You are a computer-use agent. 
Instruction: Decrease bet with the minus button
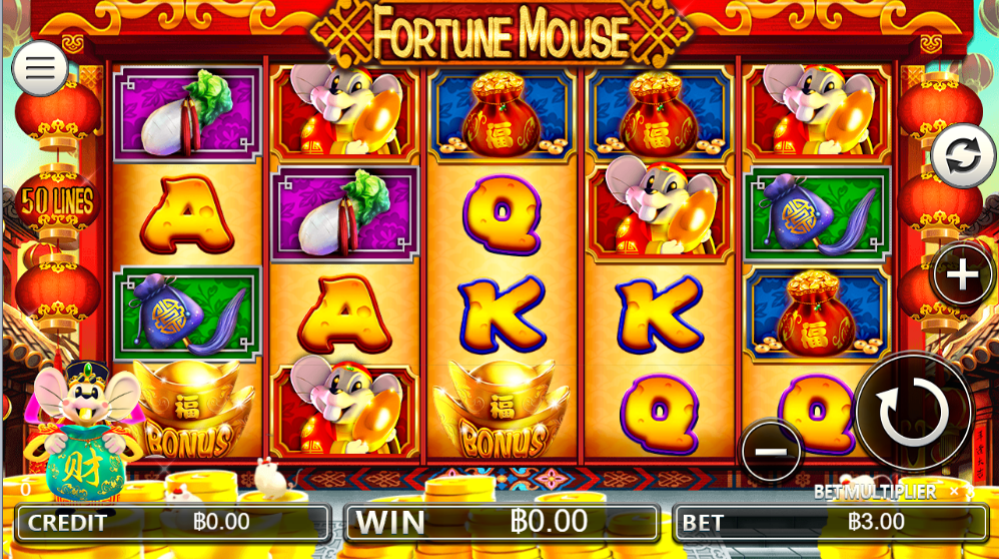point(771,451)
